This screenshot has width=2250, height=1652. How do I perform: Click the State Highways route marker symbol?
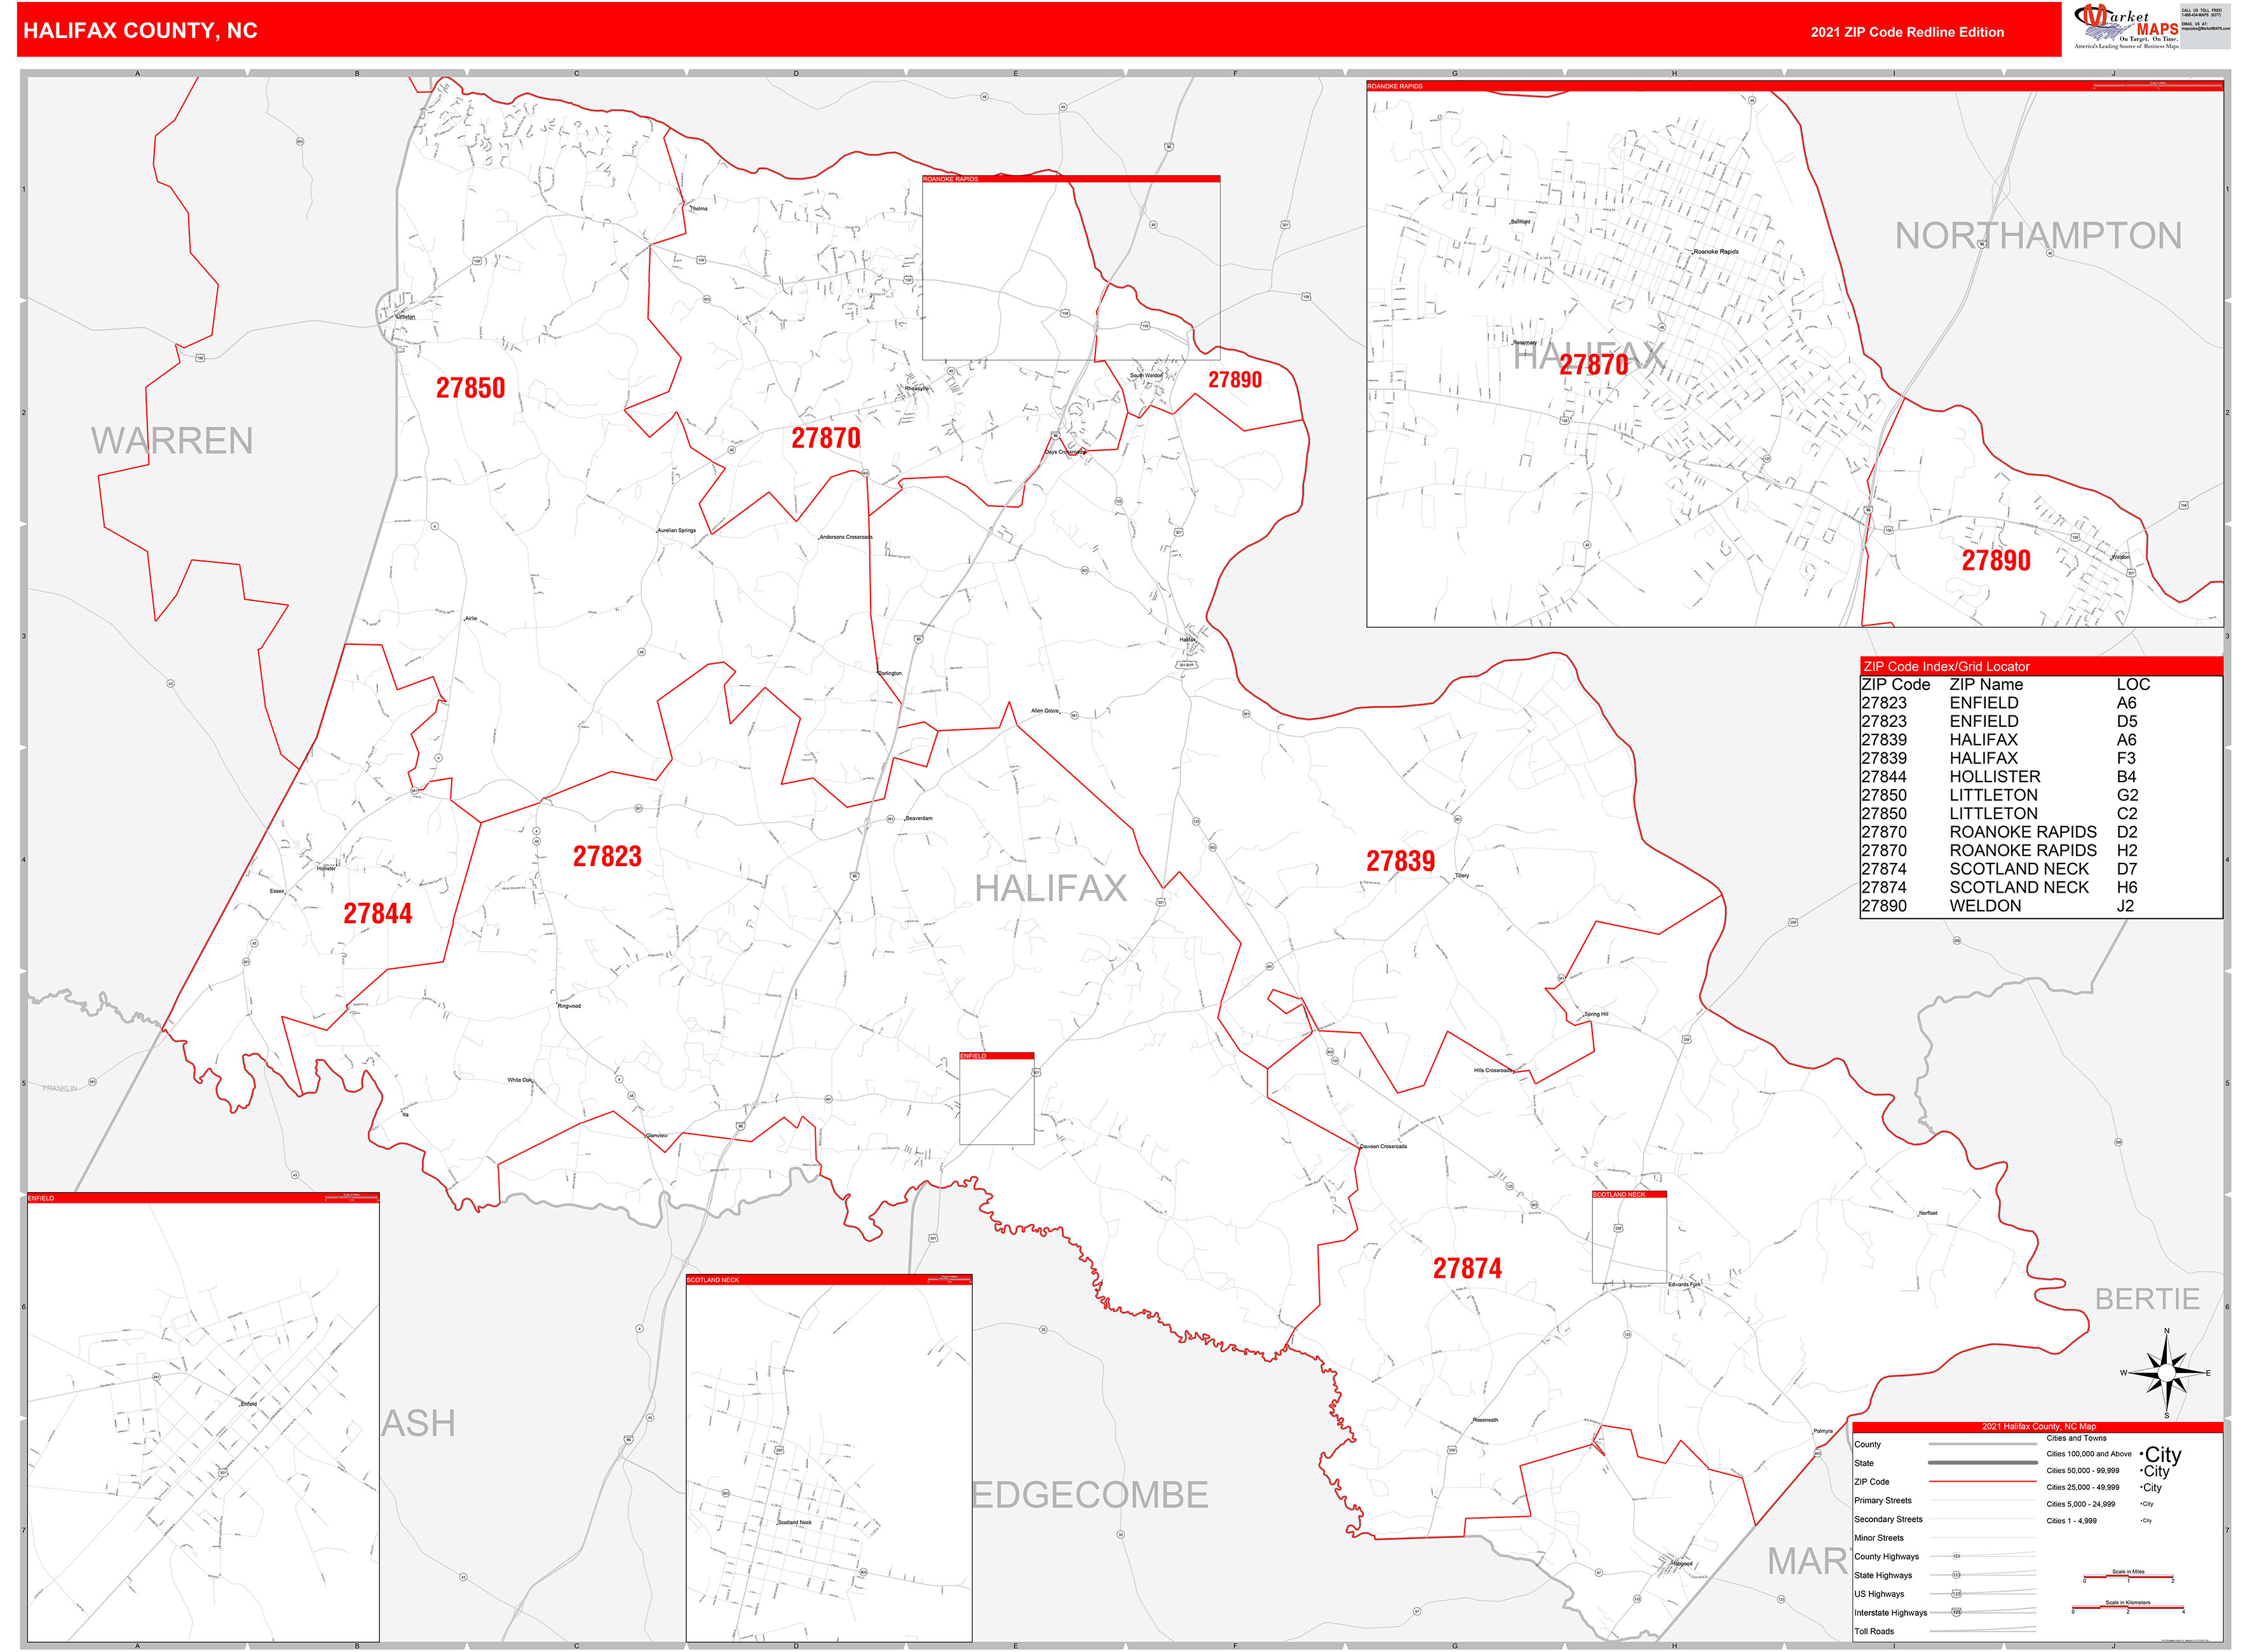tap(1957, 1575)
